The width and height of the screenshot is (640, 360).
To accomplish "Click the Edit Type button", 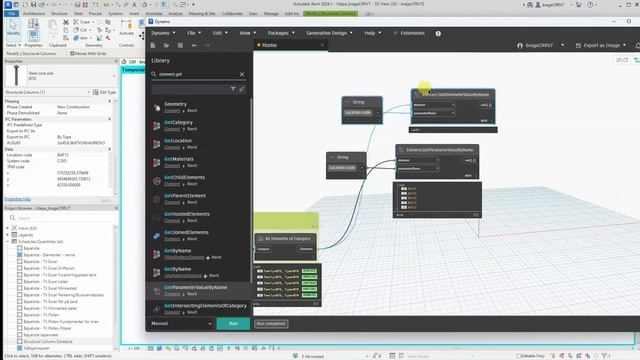I will pyautogui.click(x=105, y=92).
